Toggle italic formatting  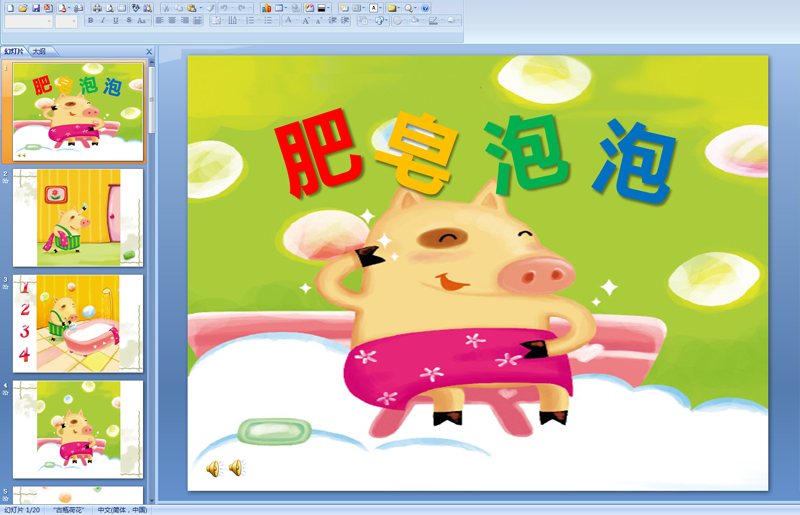[x=103, y=20]
